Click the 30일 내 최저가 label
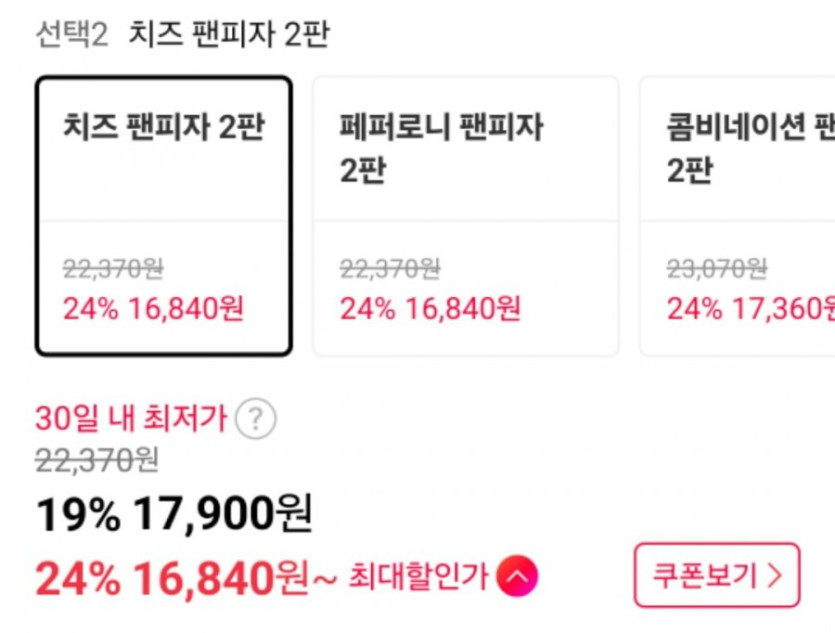 coord(130,418)
